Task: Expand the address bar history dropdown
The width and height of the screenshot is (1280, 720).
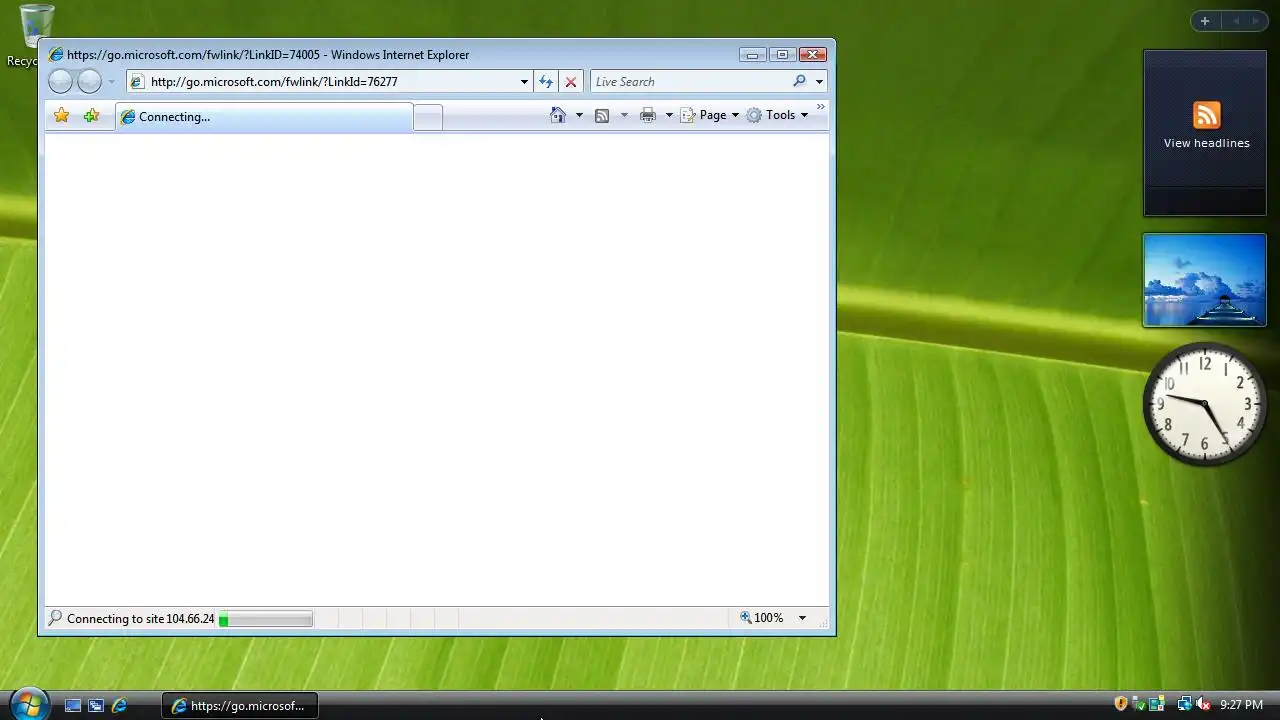Action: pyautogui.click(x=524, y=82)
